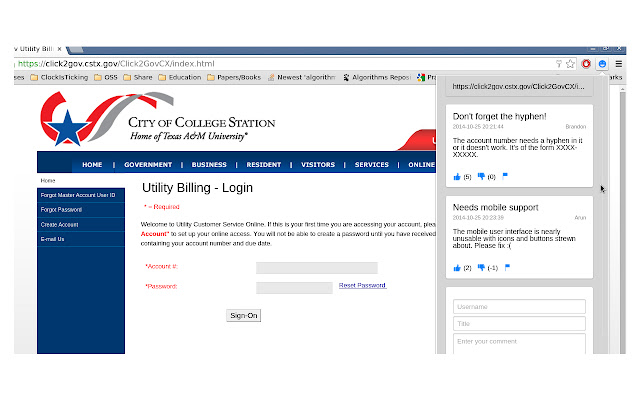Click the Home breadcrumb link

(x=48, y=180)
